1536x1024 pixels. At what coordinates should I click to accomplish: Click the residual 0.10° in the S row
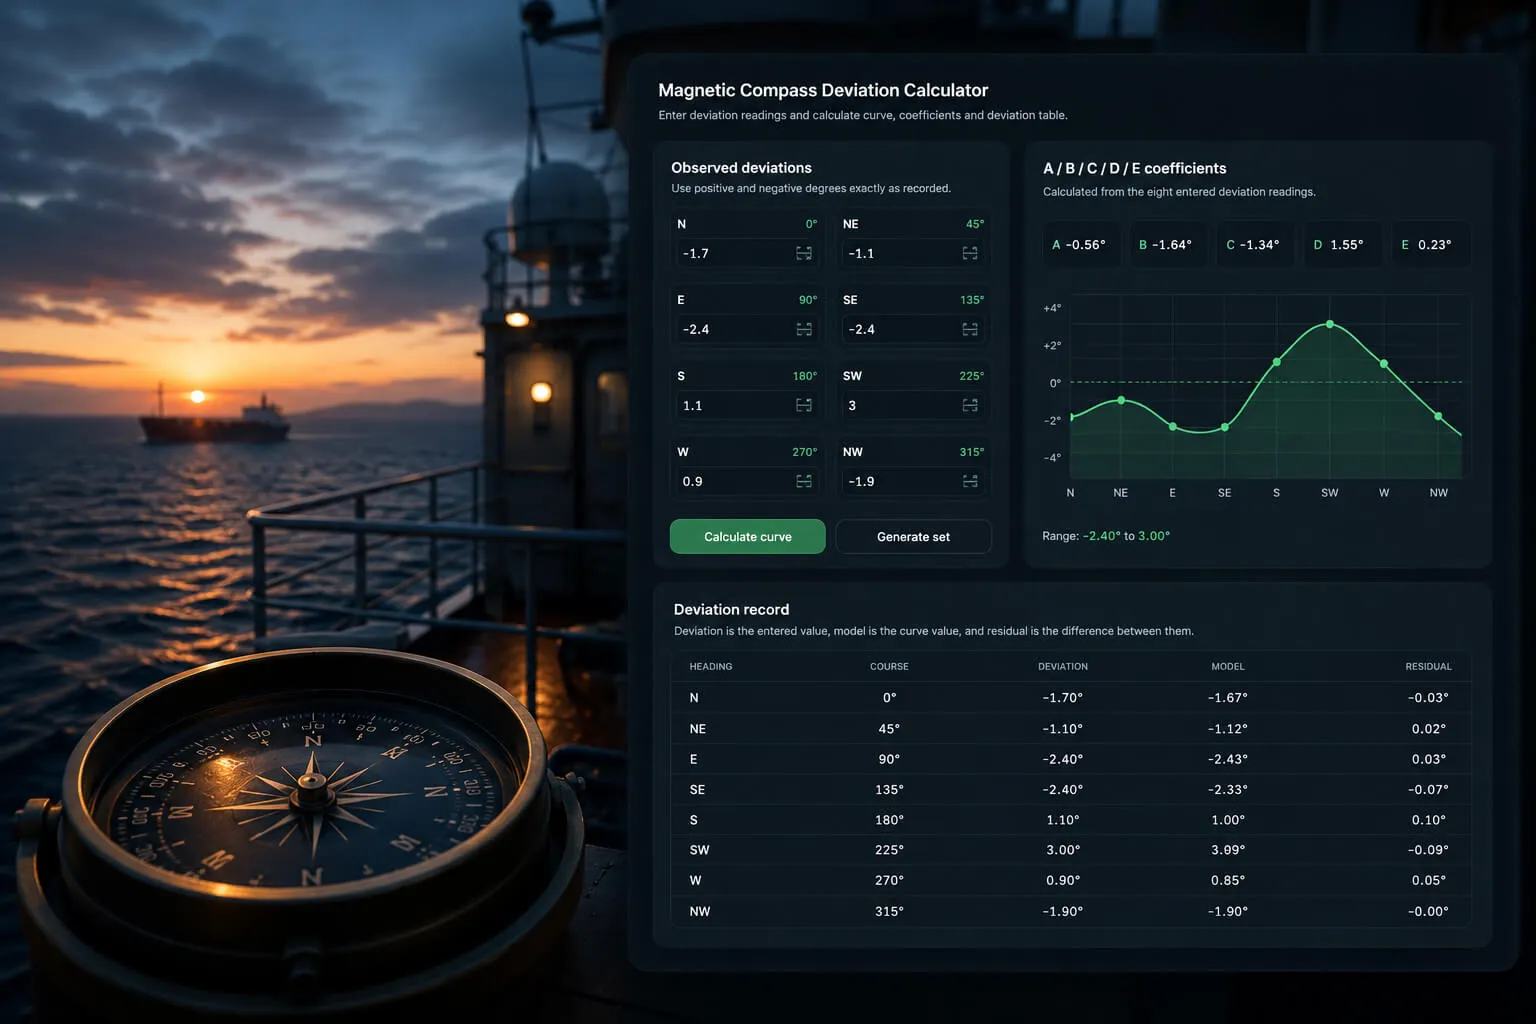tap(1429, 820)
